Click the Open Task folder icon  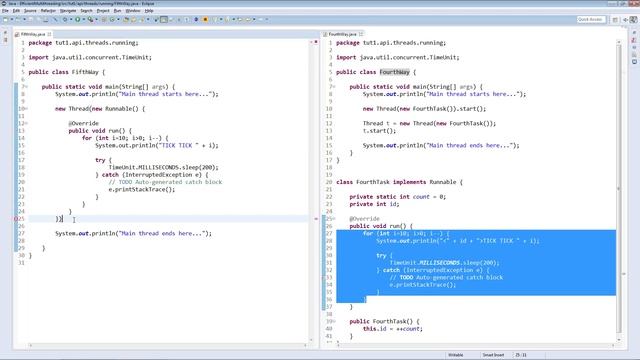tap(133, 19)
